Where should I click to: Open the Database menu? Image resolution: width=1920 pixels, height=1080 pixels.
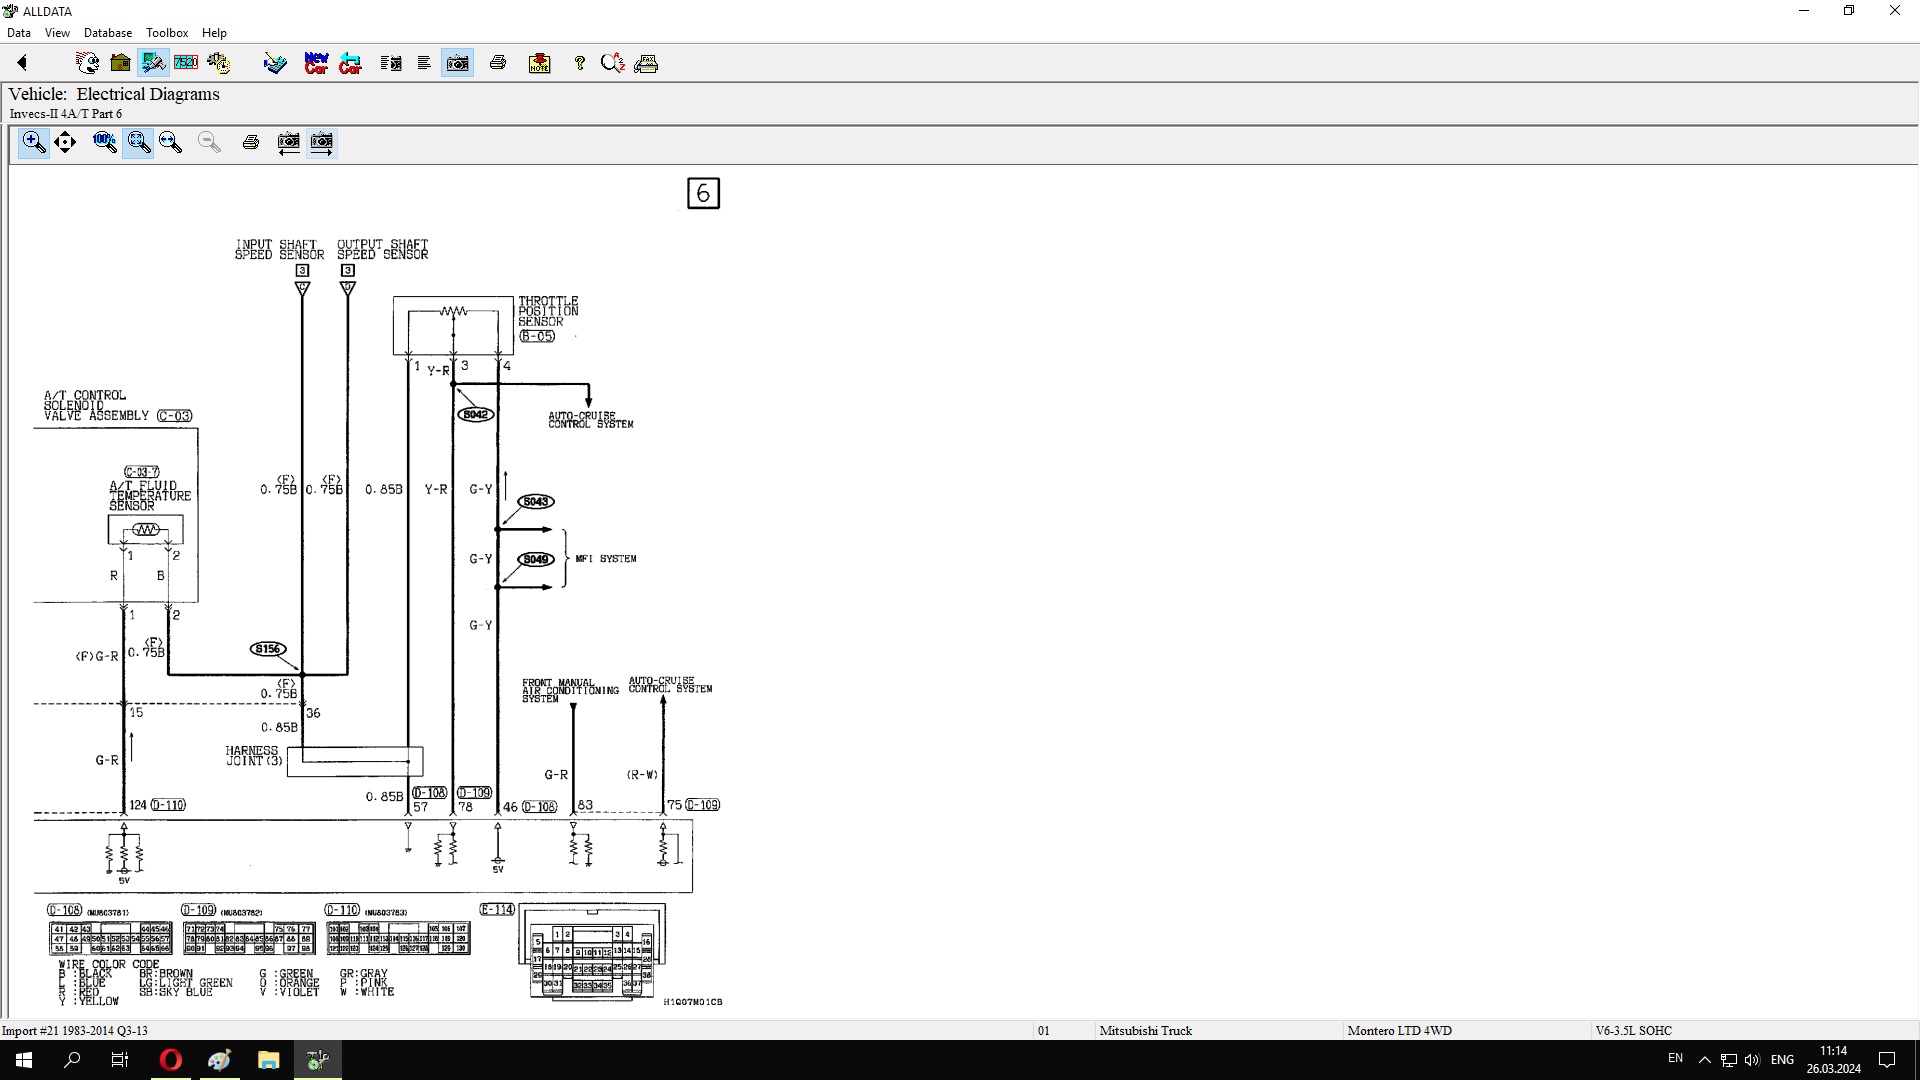(x=107, y=33)
